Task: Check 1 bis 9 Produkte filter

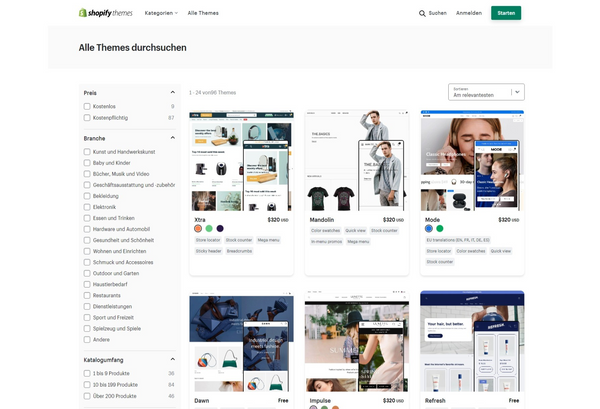Action: (87, 373)
